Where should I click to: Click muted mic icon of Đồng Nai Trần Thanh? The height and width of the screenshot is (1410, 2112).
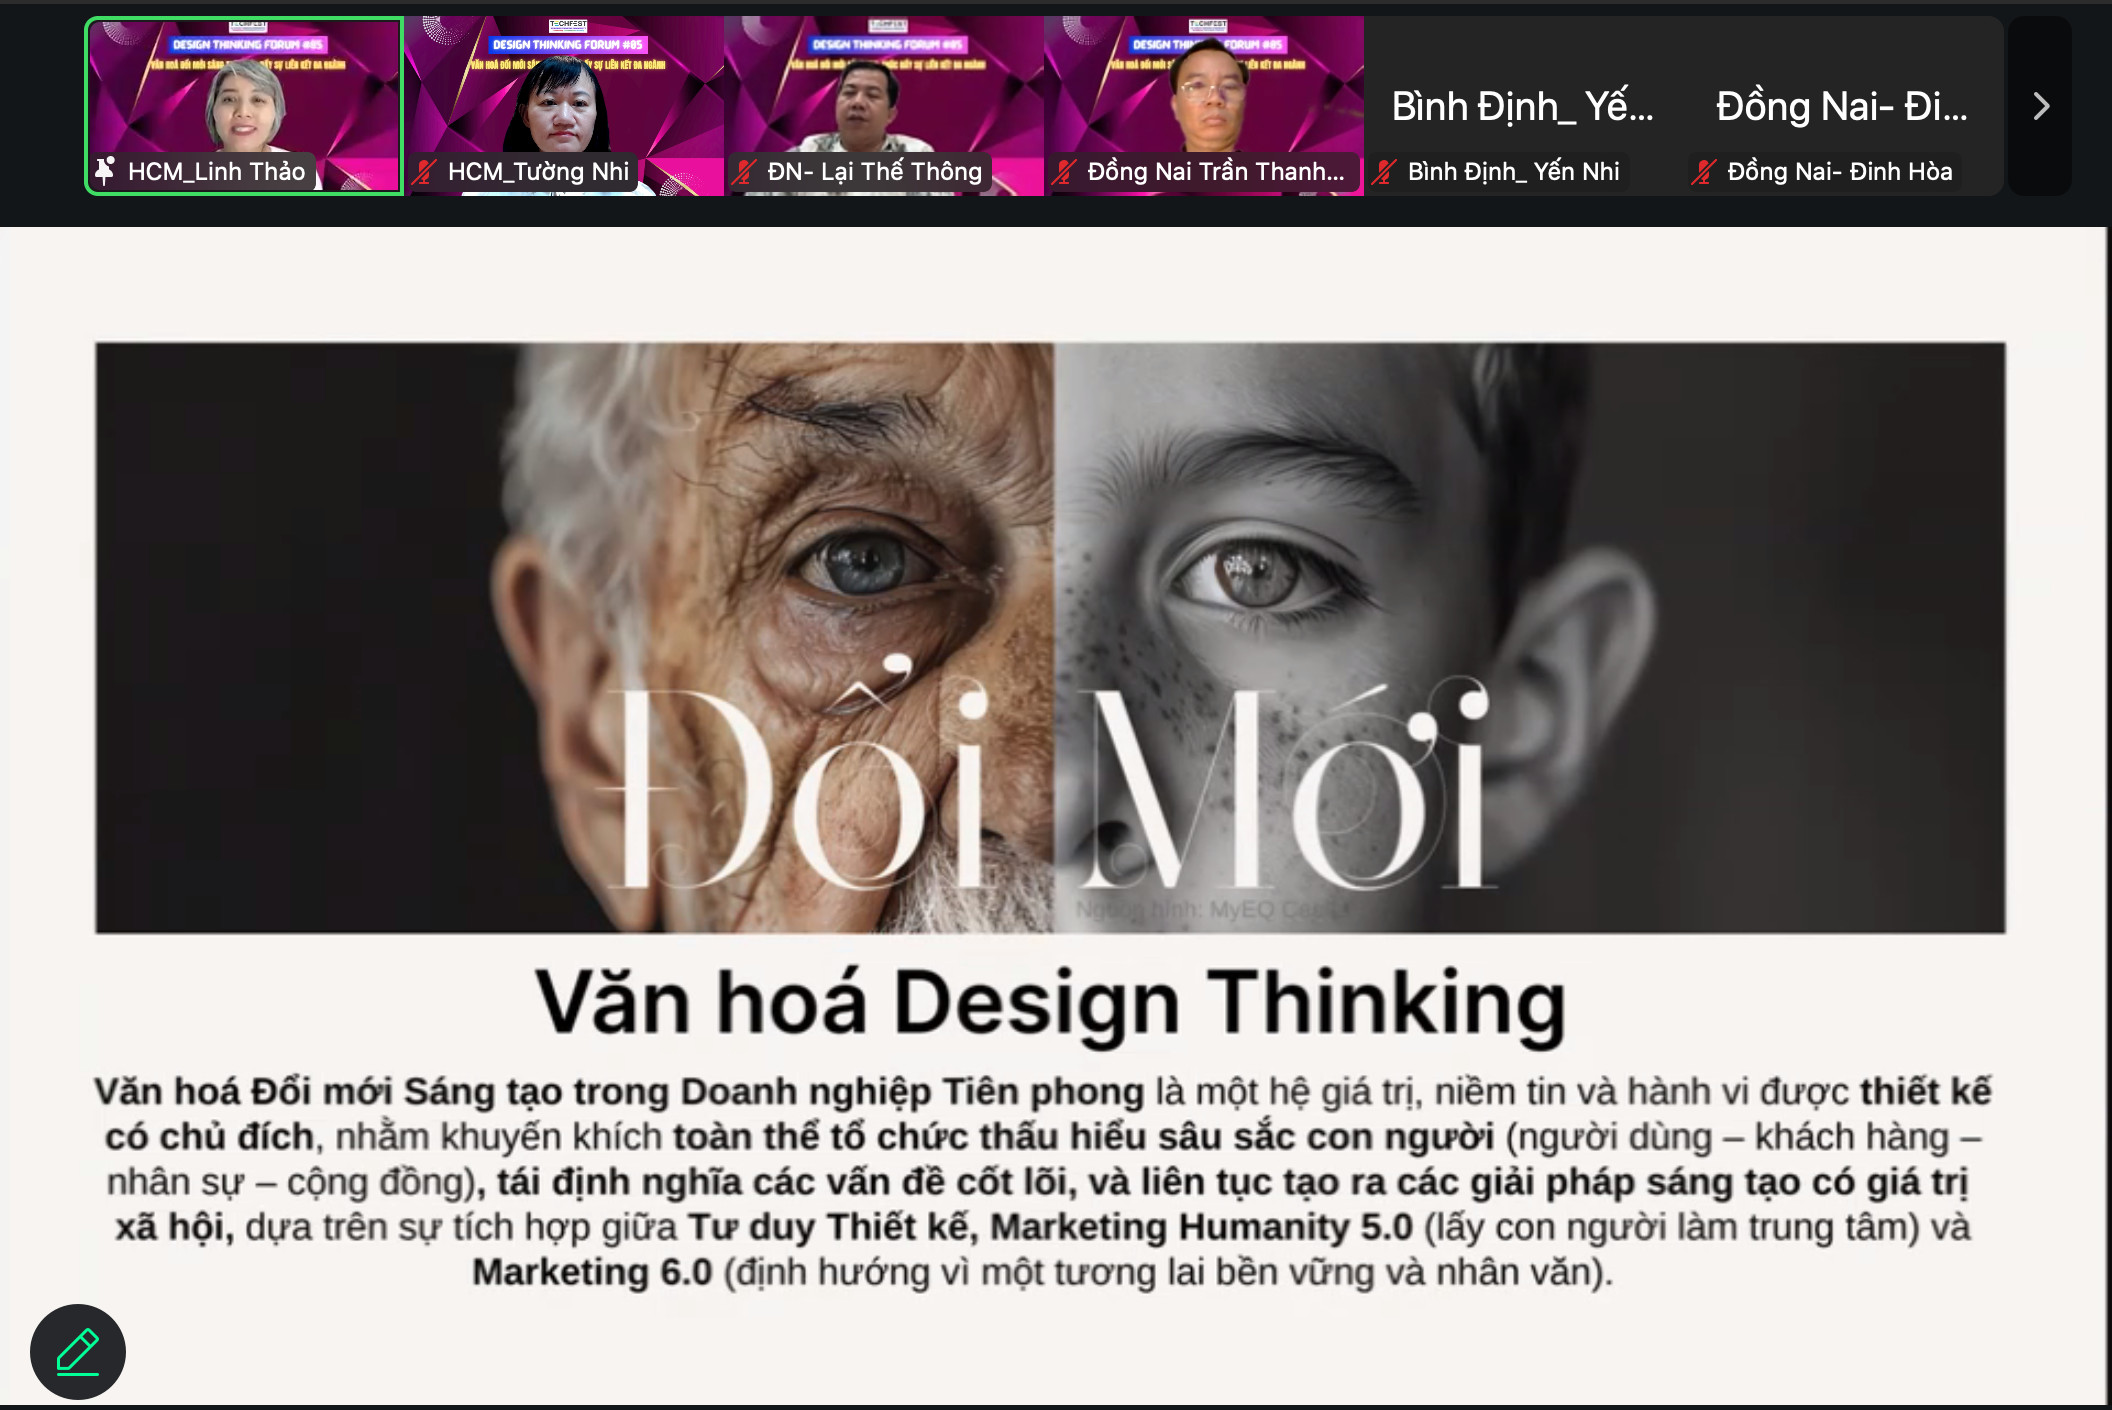1064,172
